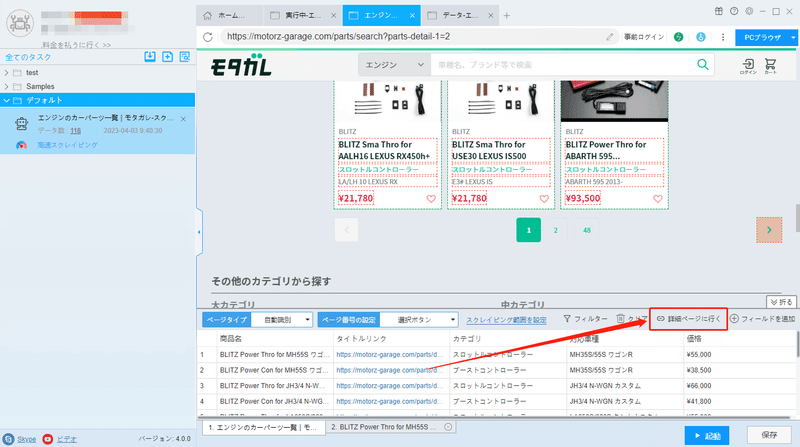This screenshot has width=800, height=447.
Task: Click the import task icon beside 全てのタスク
Action: 149,57
